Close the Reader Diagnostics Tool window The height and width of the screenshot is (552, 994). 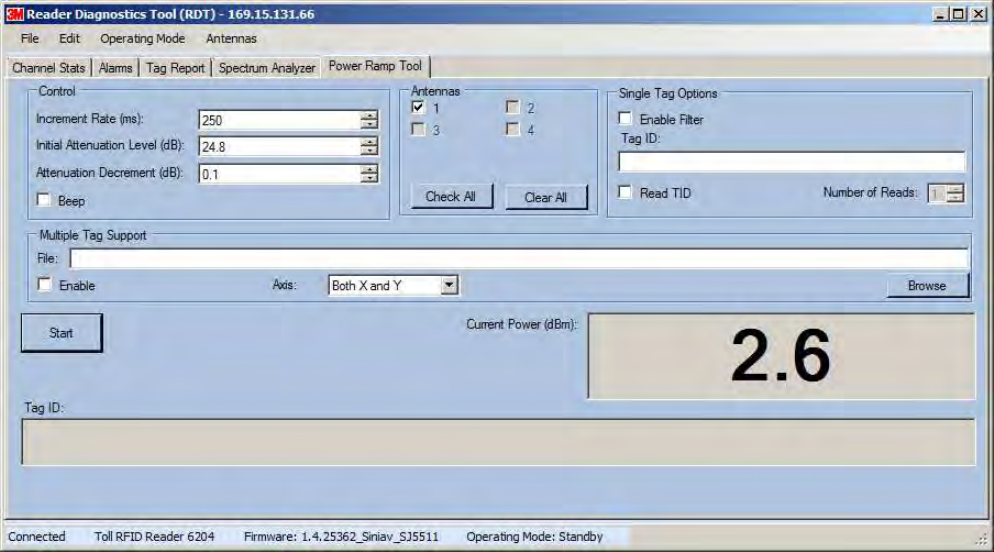[x=978, y=14]
